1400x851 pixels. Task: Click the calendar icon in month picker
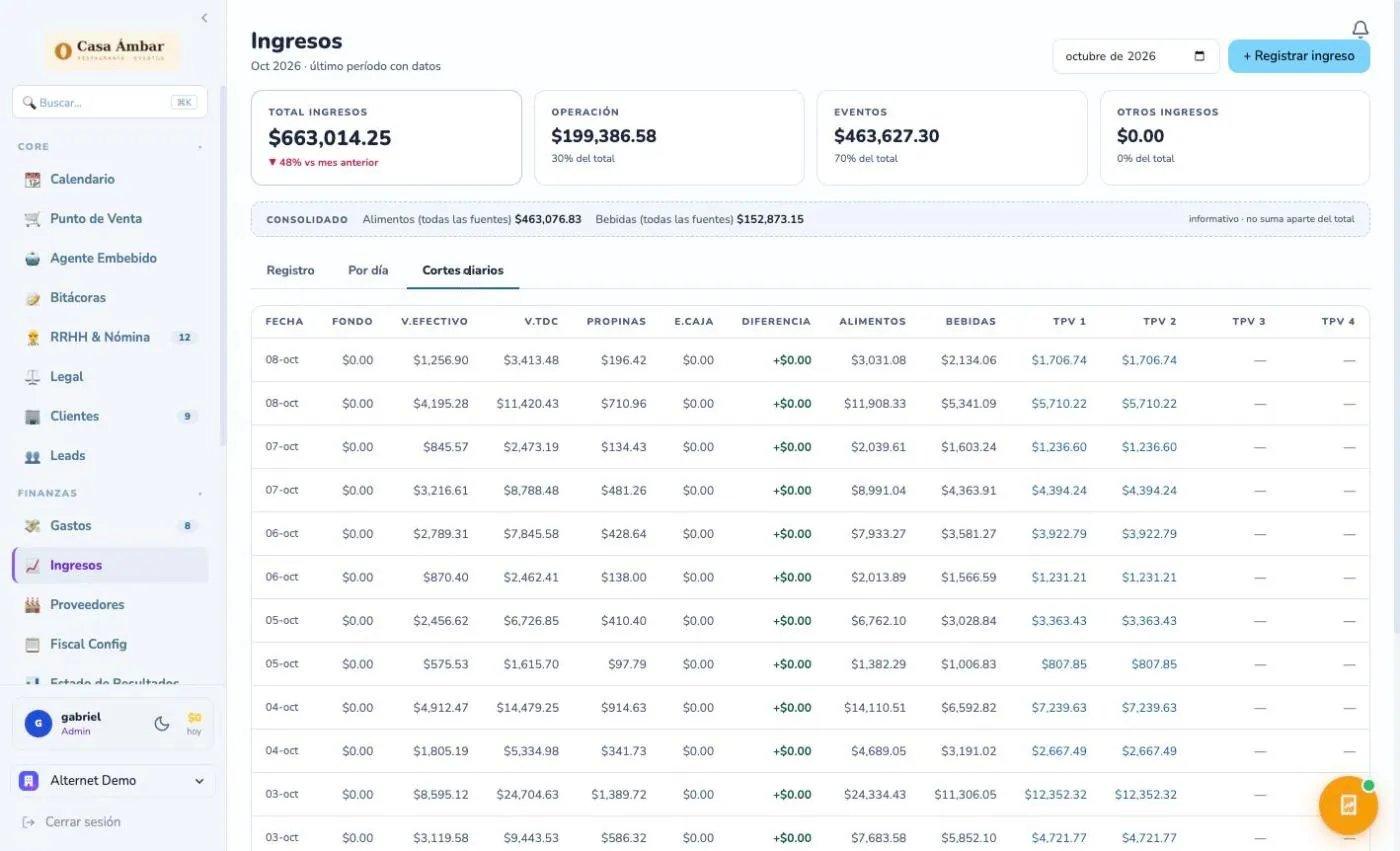1200,56
